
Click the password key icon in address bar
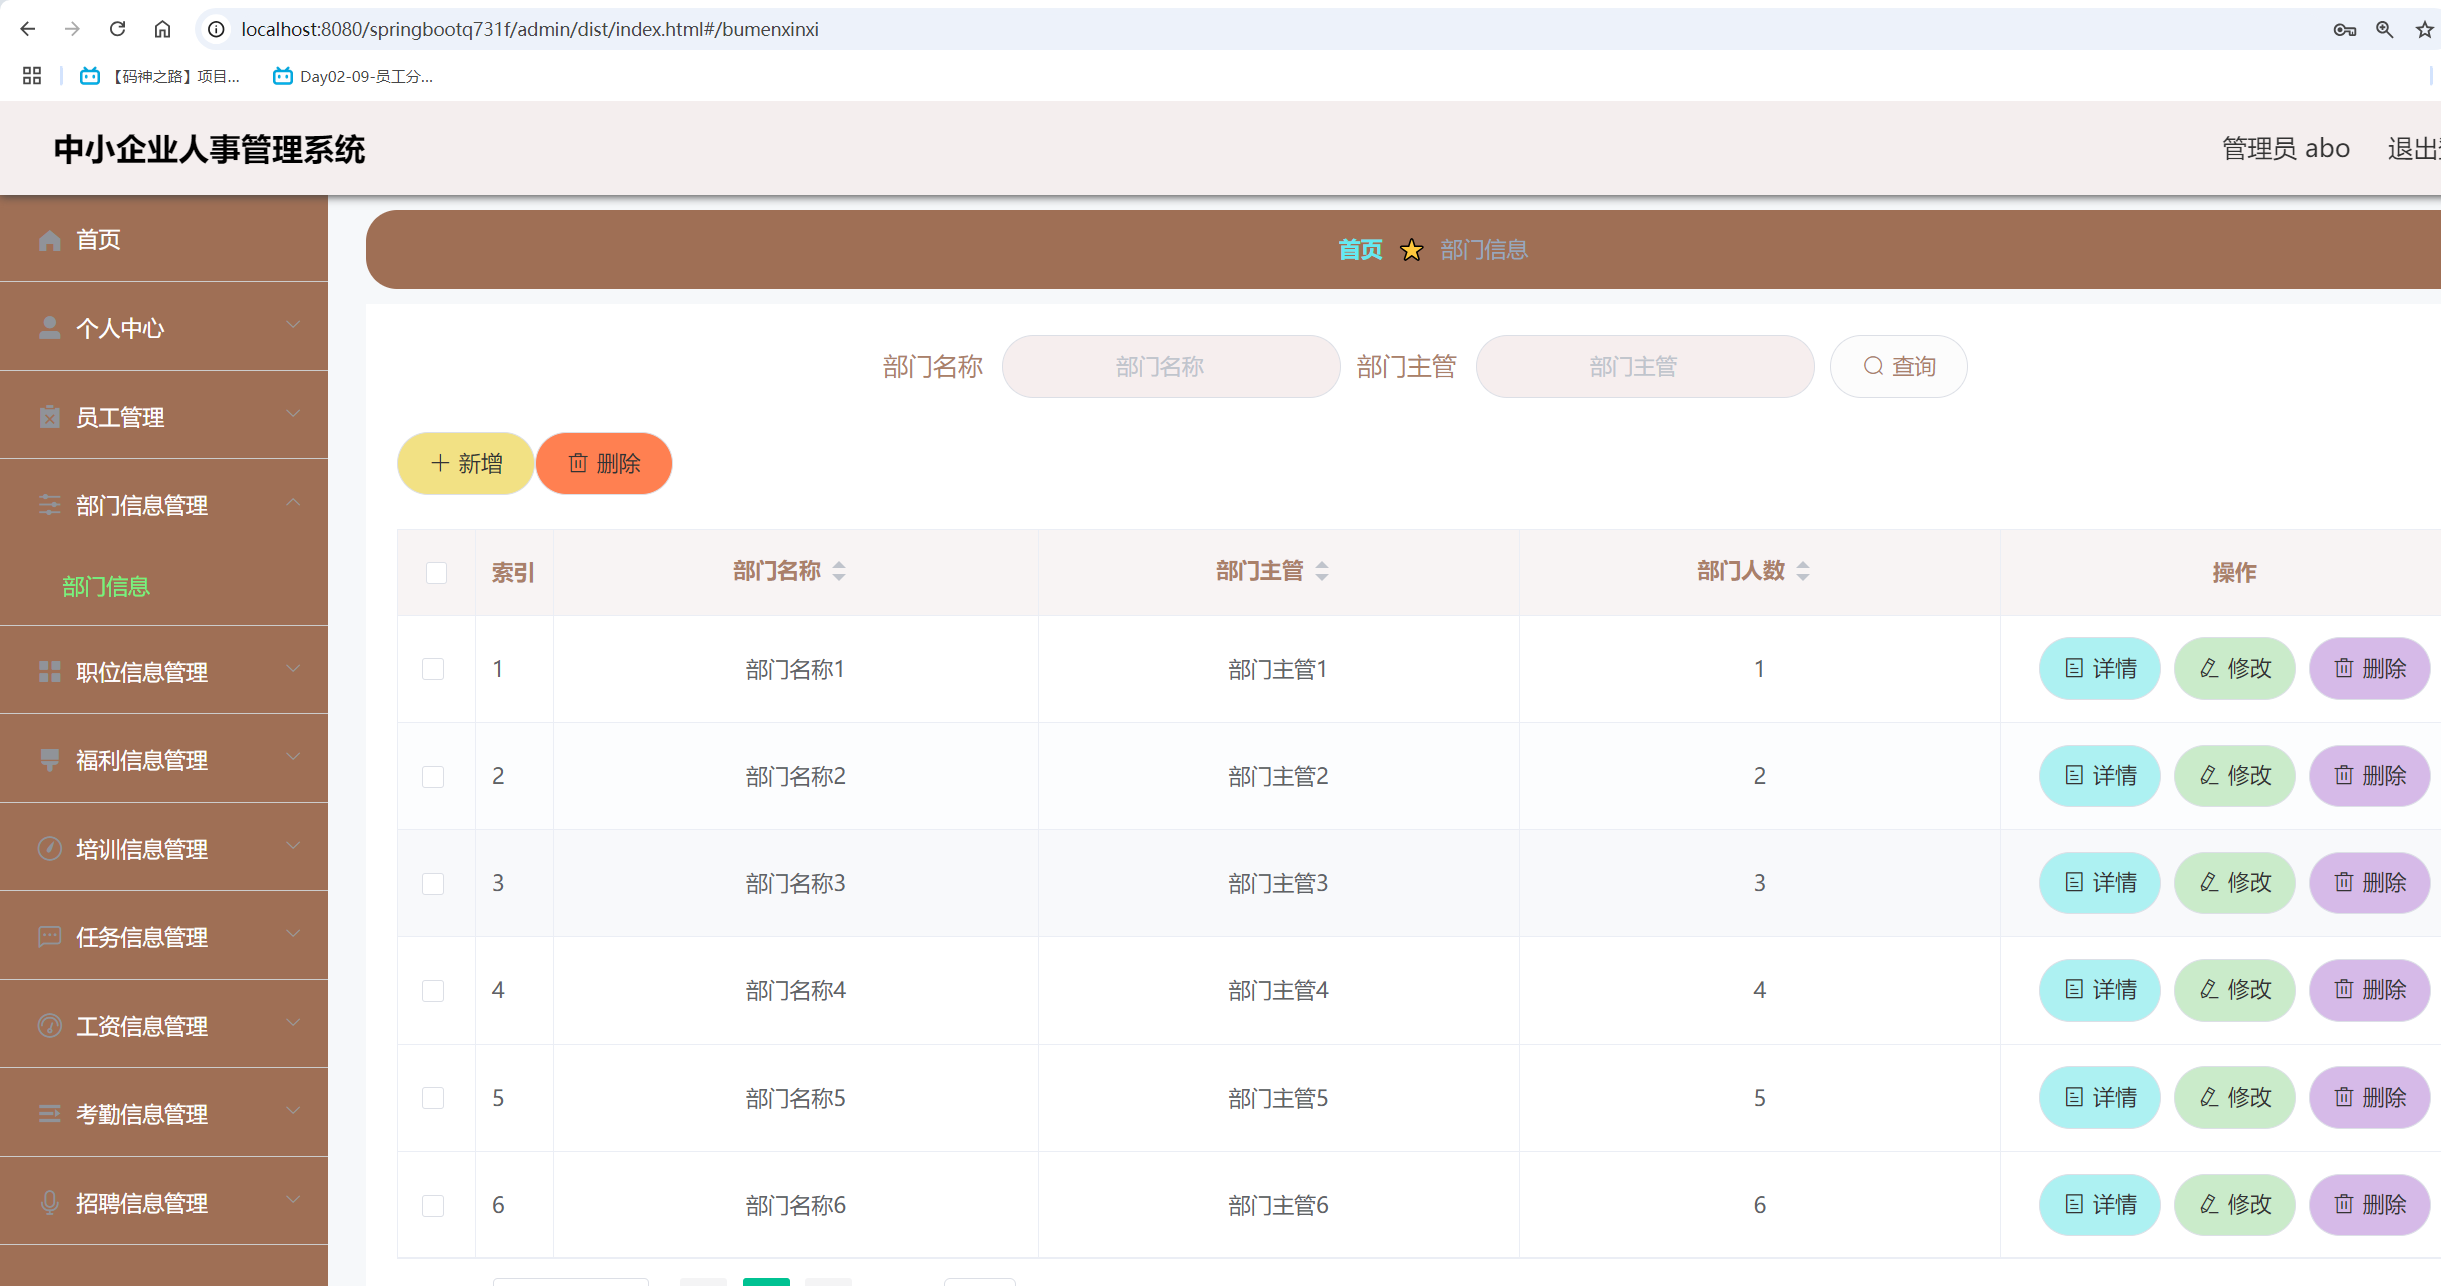pos(2344,29)
